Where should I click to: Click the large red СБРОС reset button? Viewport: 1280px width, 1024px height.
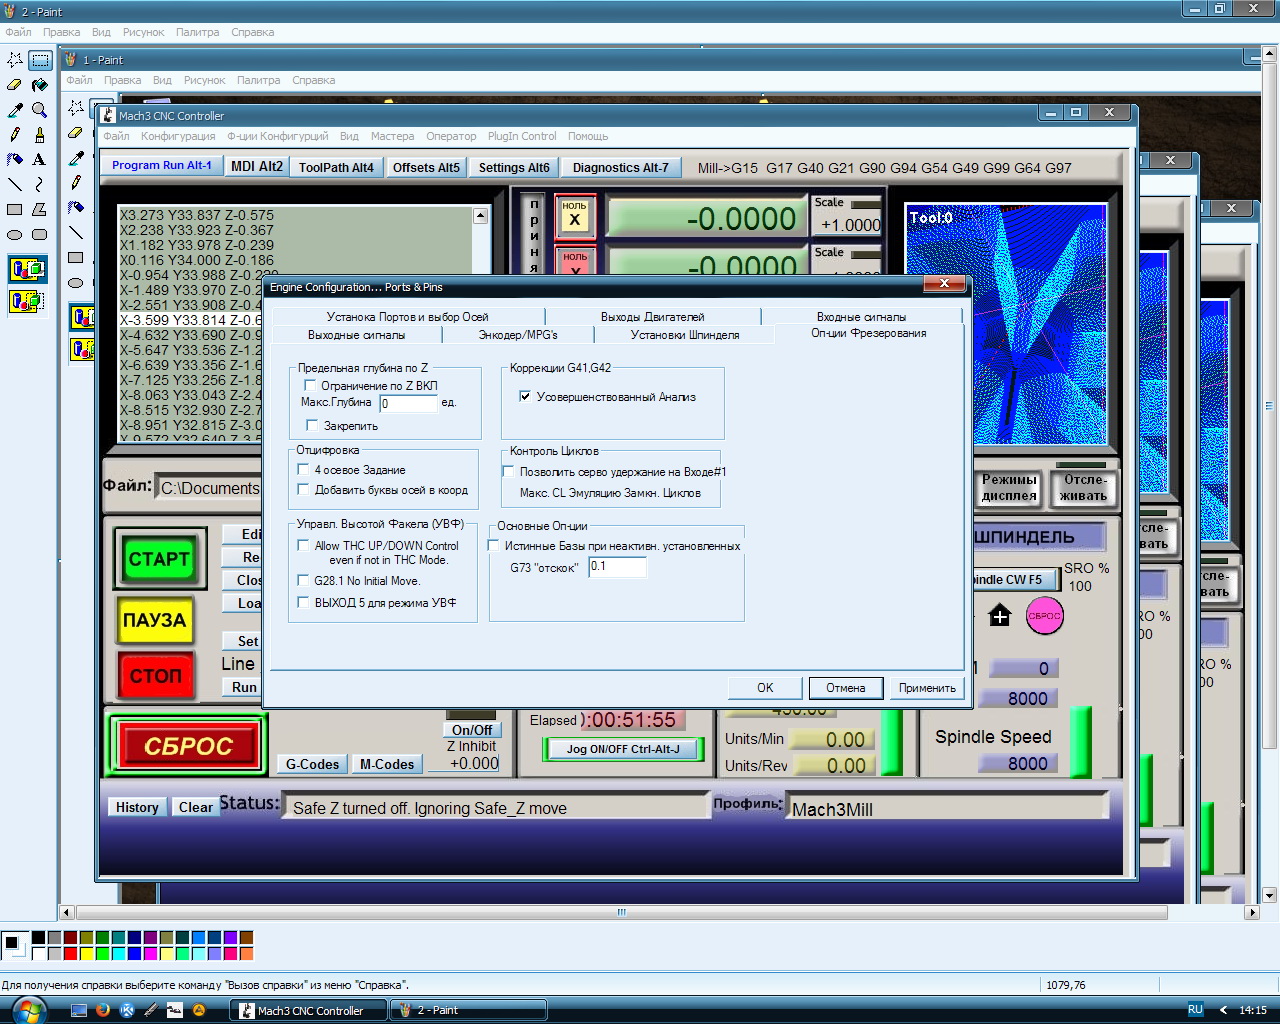(188, 746)
